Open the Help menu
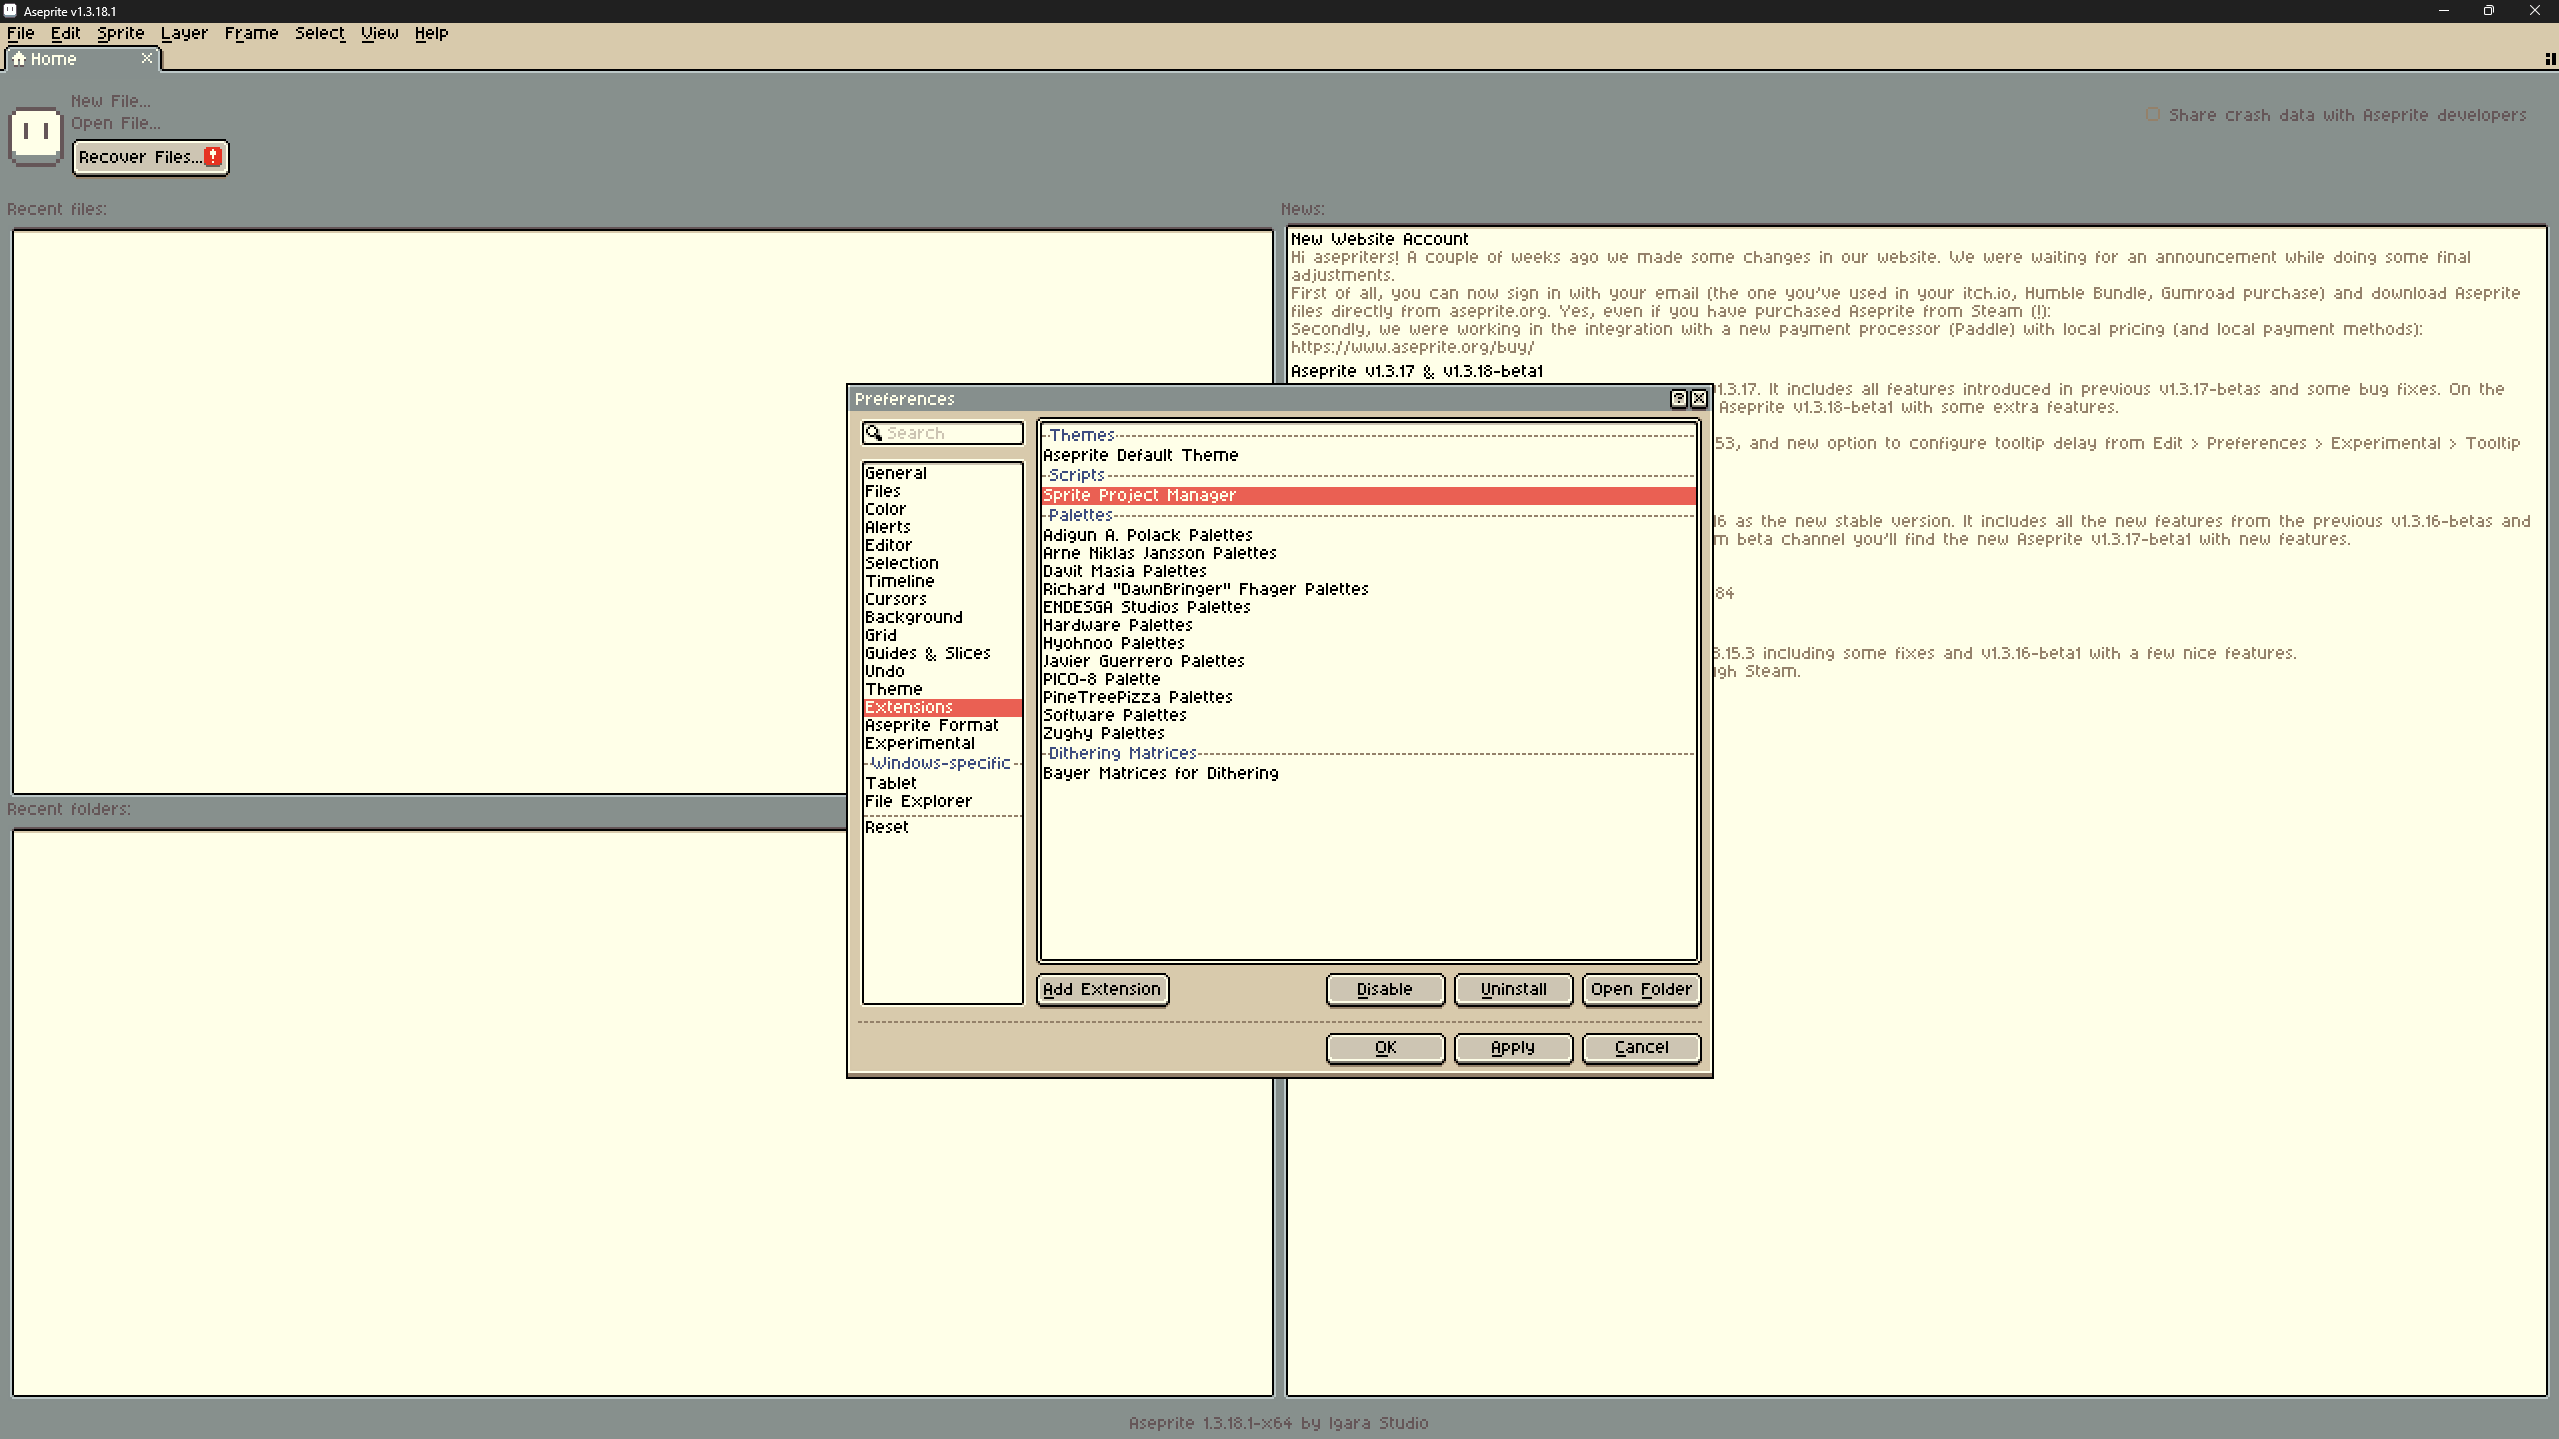The width and height of the screenshot is (2559, 1439). [x=431, y=33]
